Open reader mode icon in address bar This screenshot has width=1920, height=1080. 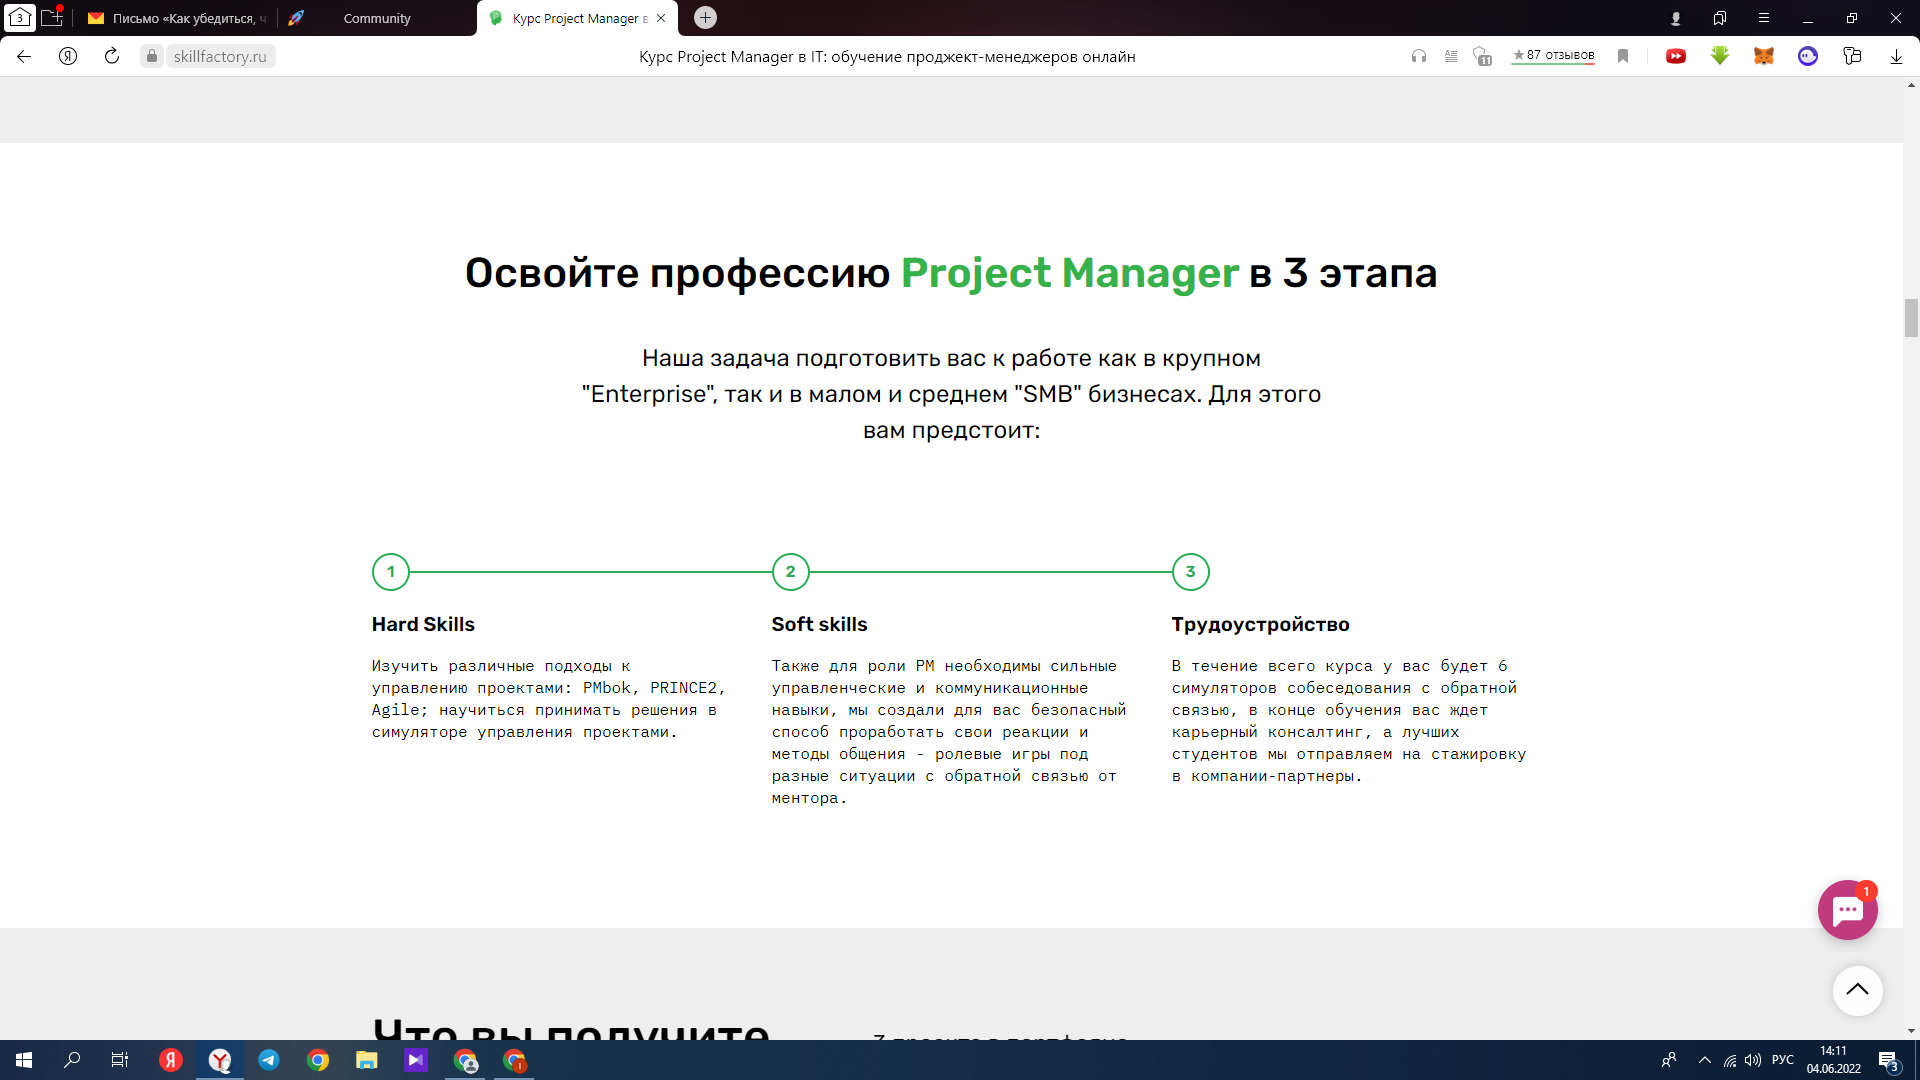(x=1450, y=56)
